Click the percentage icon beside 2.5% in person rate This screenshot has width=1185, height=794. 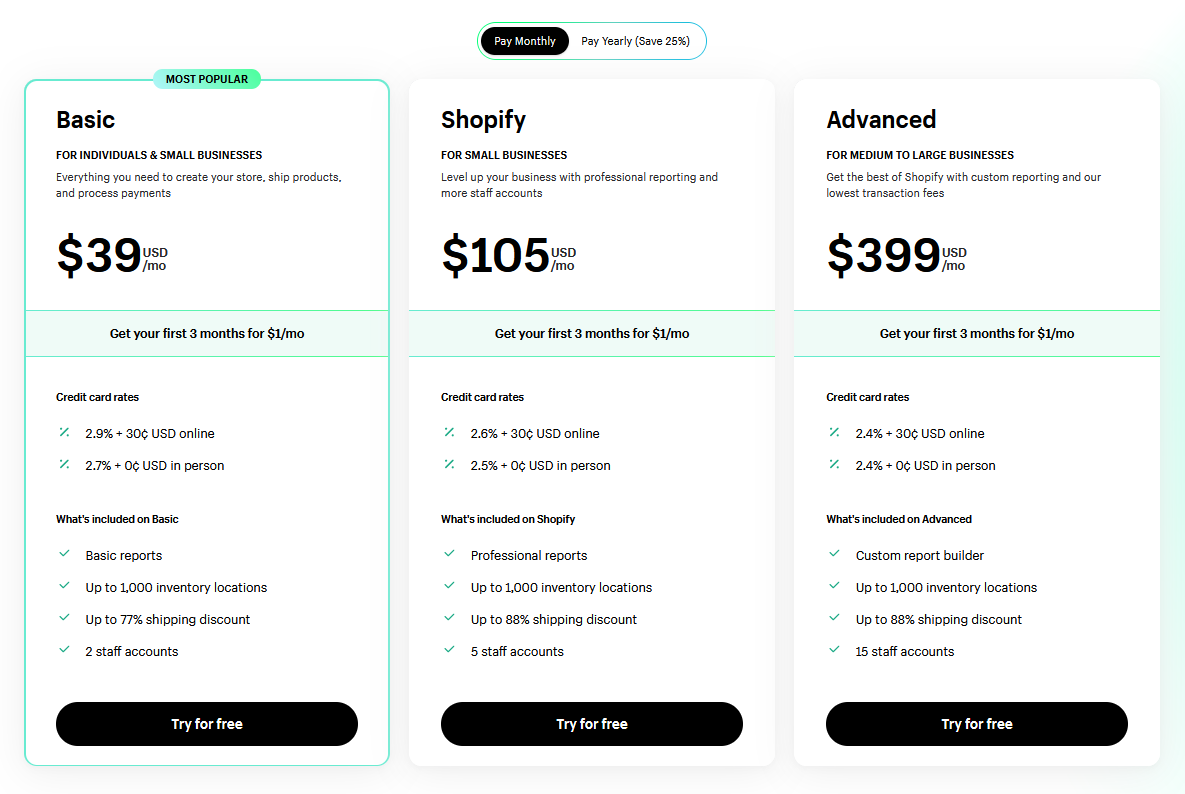click(449, 464)
